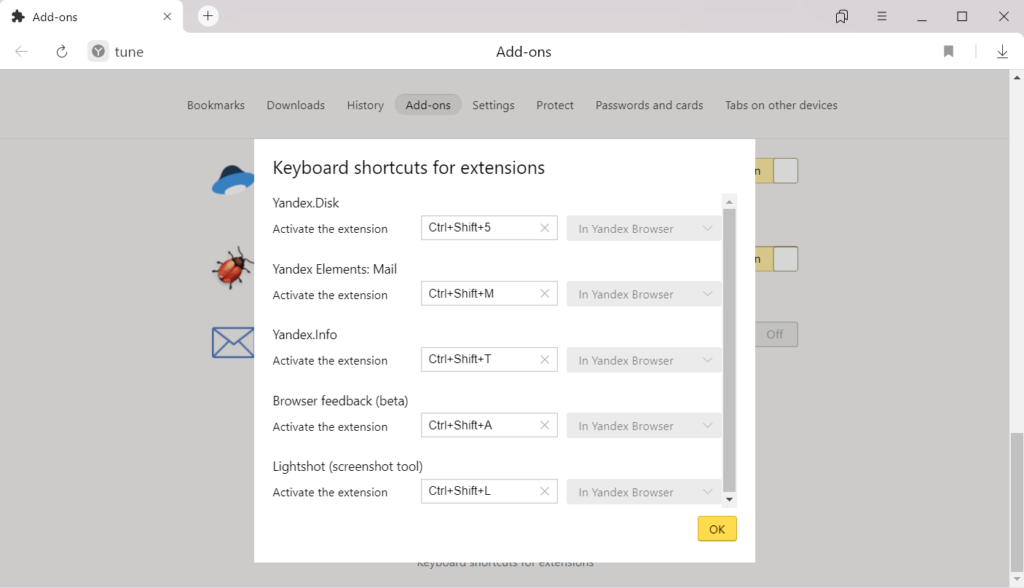Switch to the Settings tab
This screenshot has width=1024, height=588.
click(x=493, y=105)
